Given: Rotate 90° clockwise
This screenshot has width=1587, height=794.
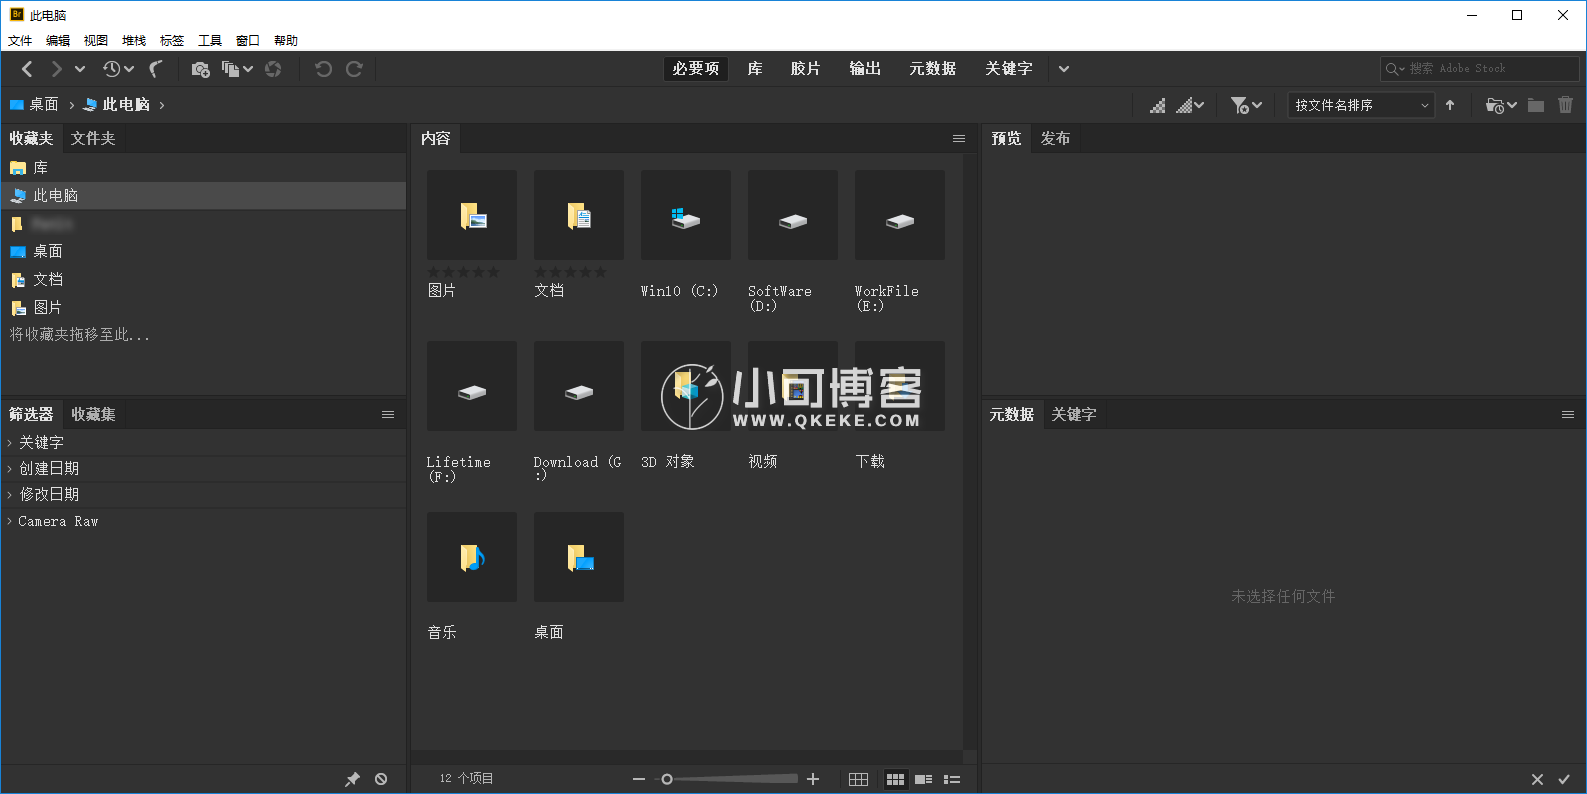Looking at the screenshot, I should pos(354,69).
